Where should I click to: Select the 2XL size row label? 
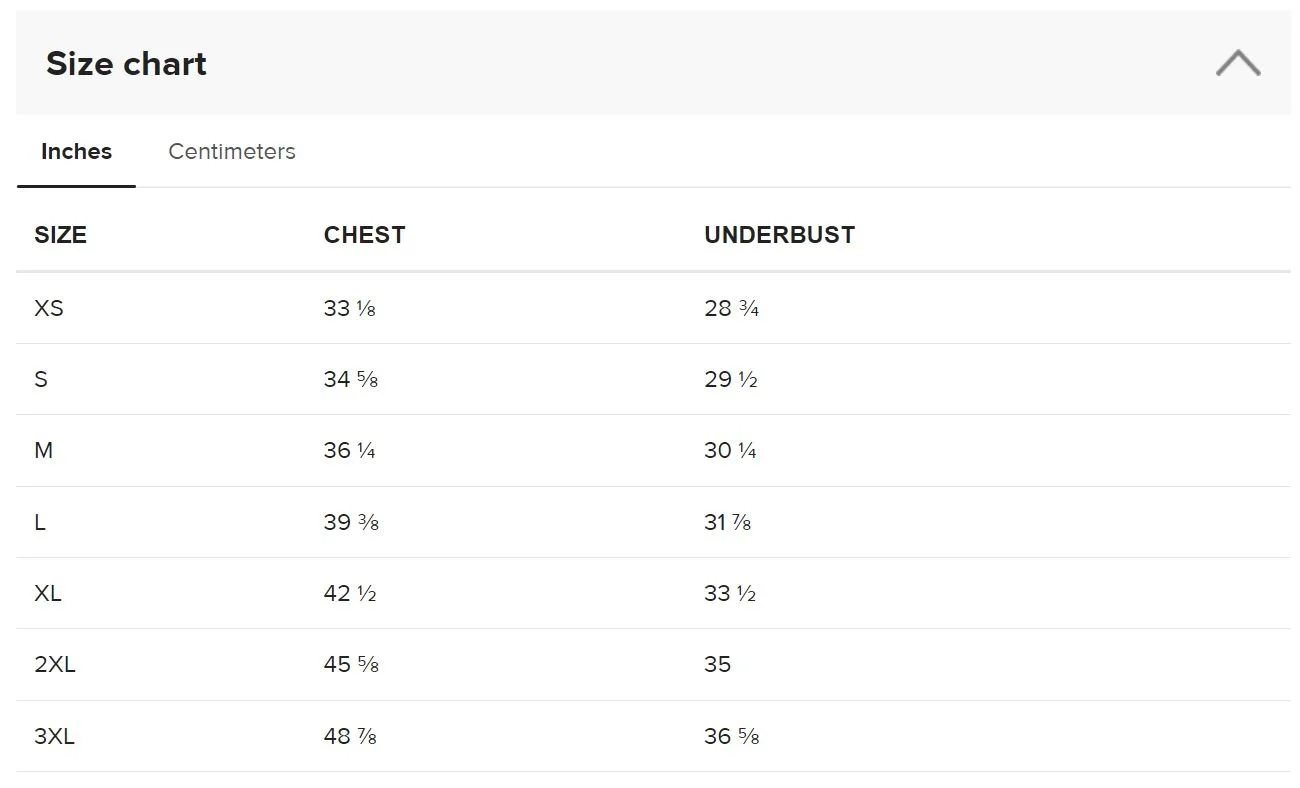(55, 664)
